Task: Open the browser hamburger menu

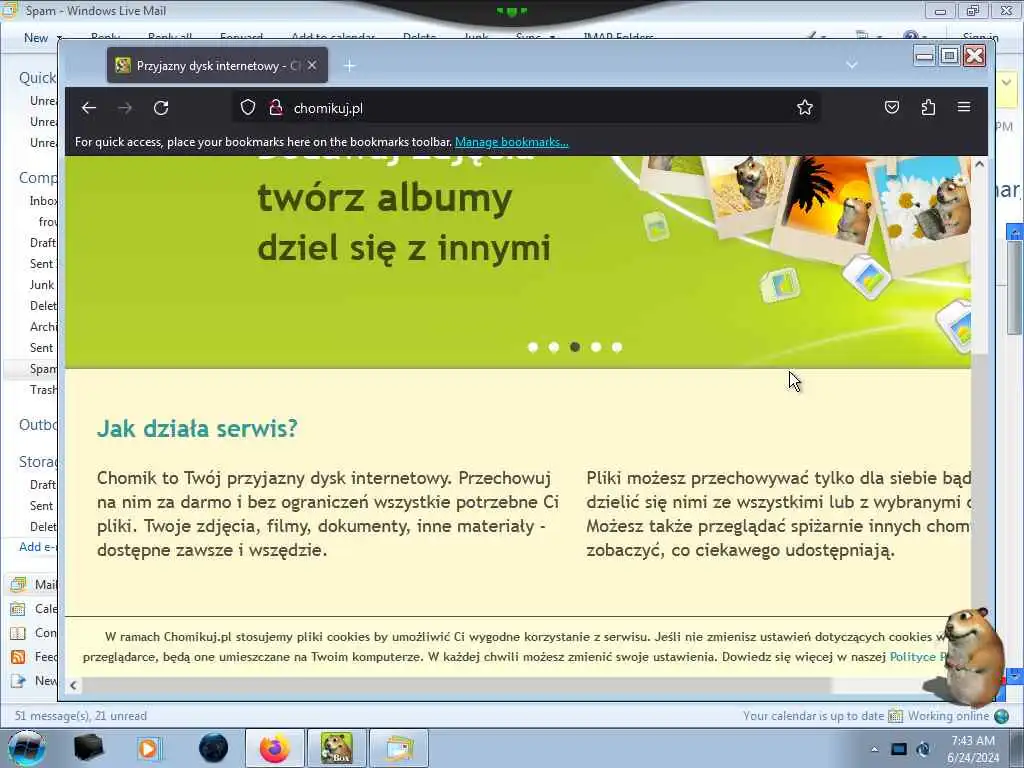Action: point(964,107)
